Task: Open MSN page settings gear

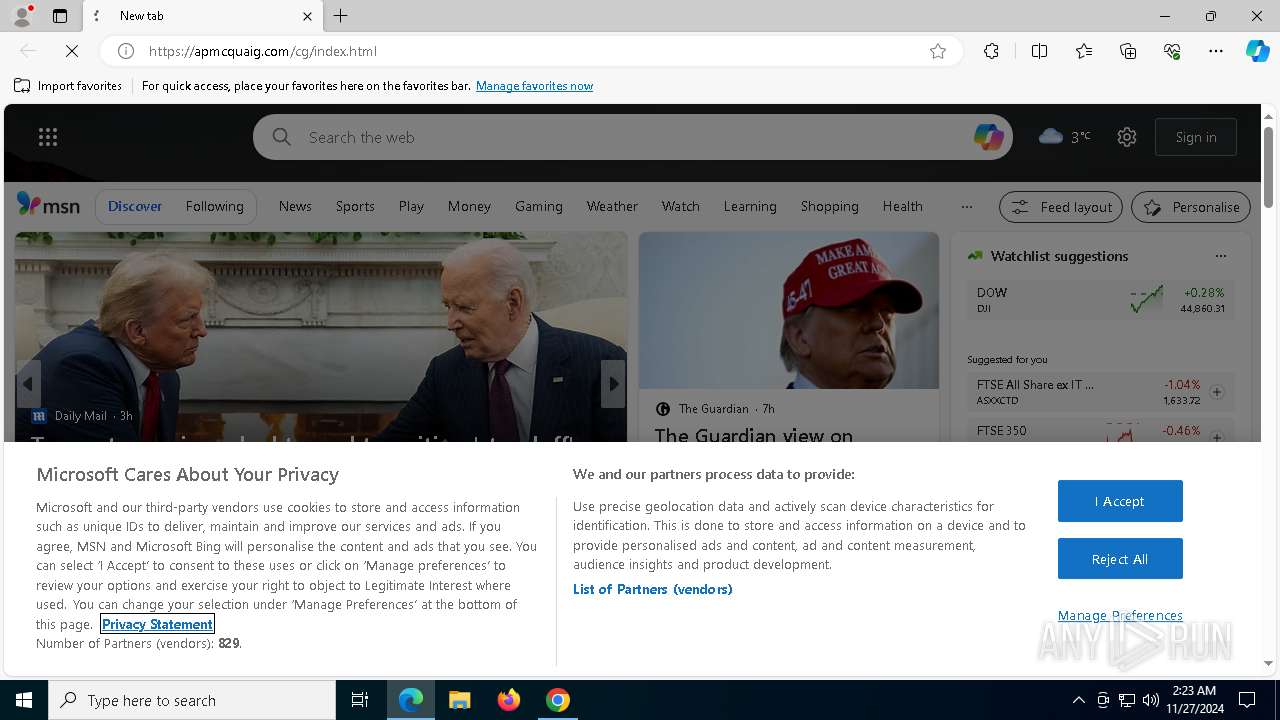Action: click(x=1127, y=137)
